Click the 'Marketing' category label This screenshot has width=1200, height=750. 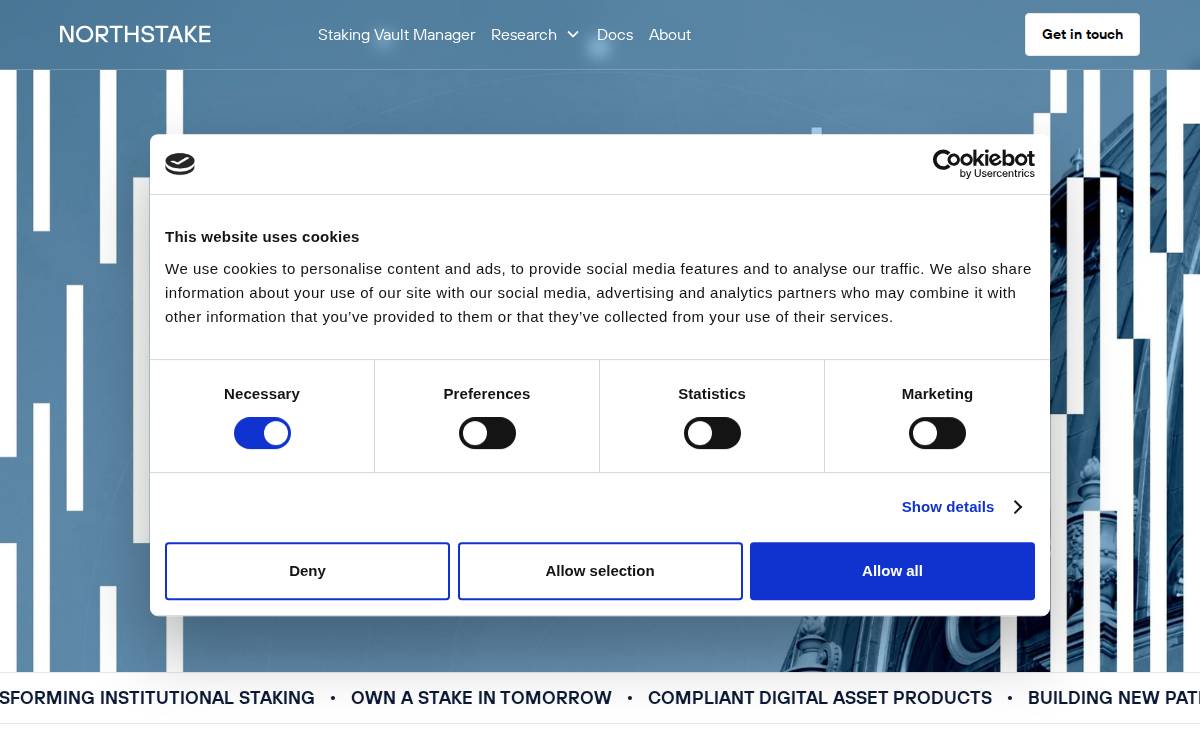[937, 394]
